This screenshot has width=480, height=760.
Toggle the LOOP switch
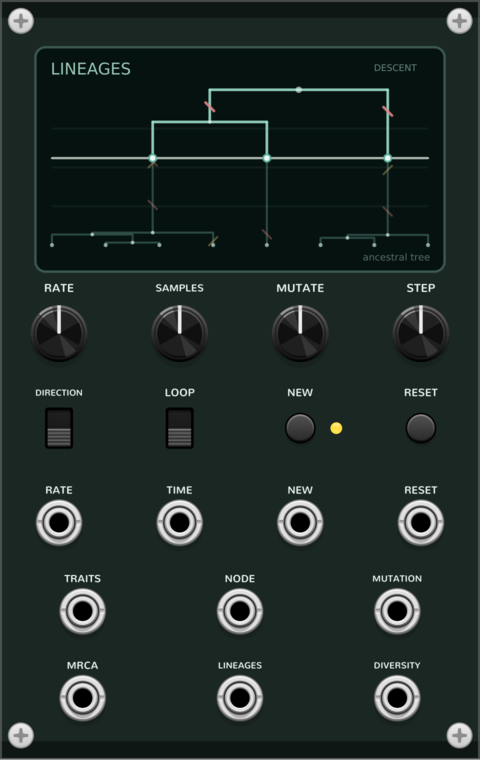pos(179,428)
